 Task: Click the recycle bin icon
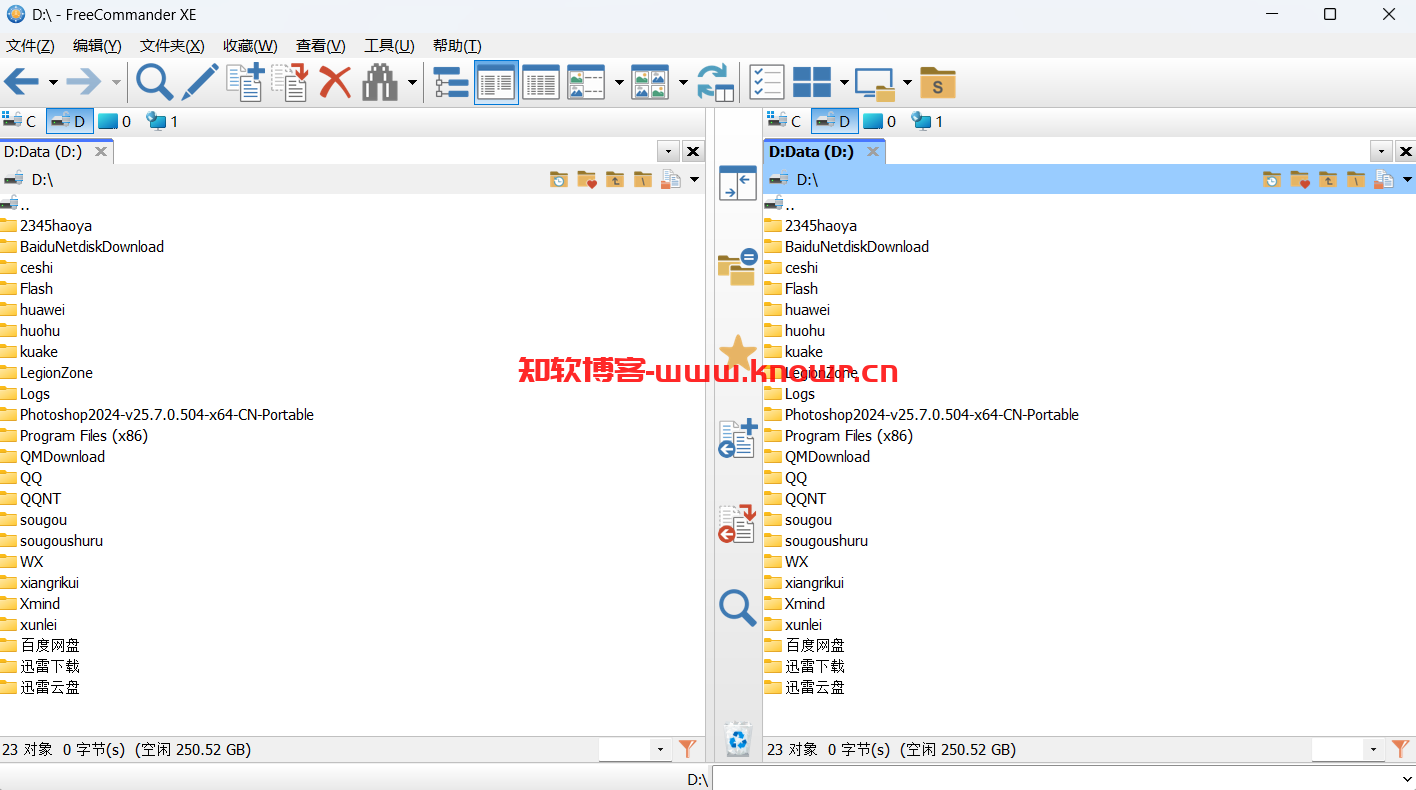coord(738,740)
